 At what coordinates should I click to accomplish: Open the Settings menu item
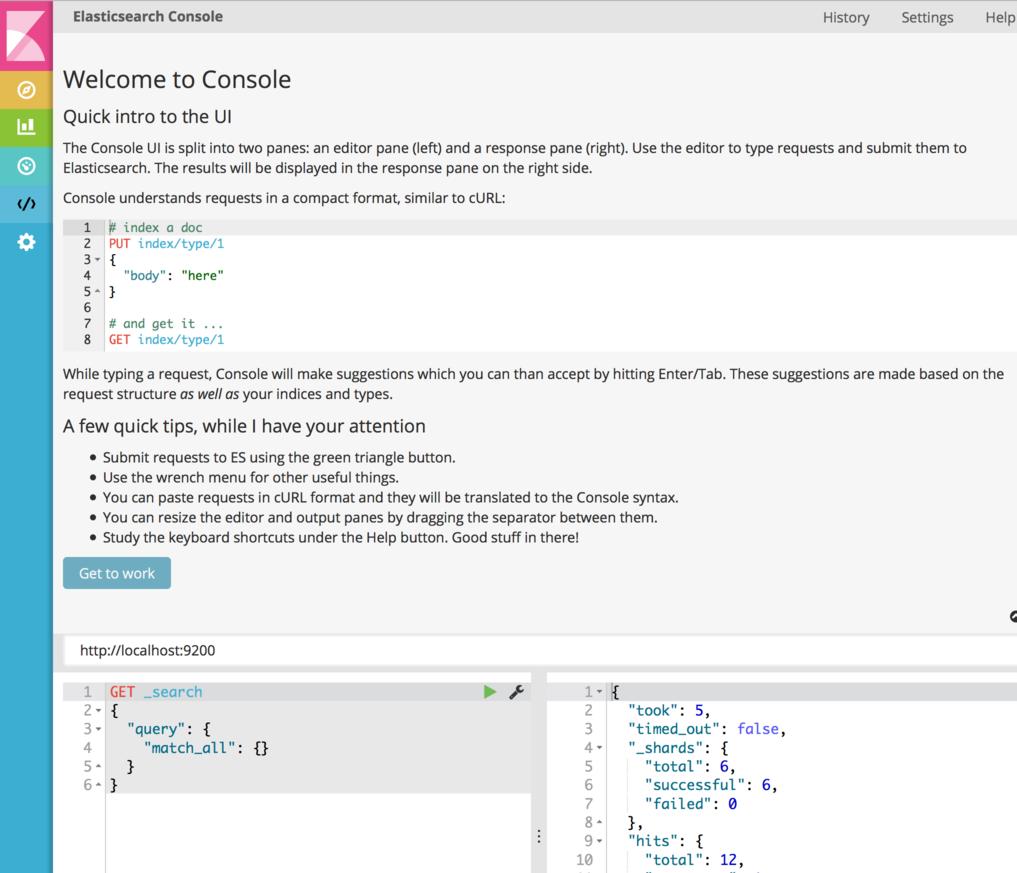(927, 18)
